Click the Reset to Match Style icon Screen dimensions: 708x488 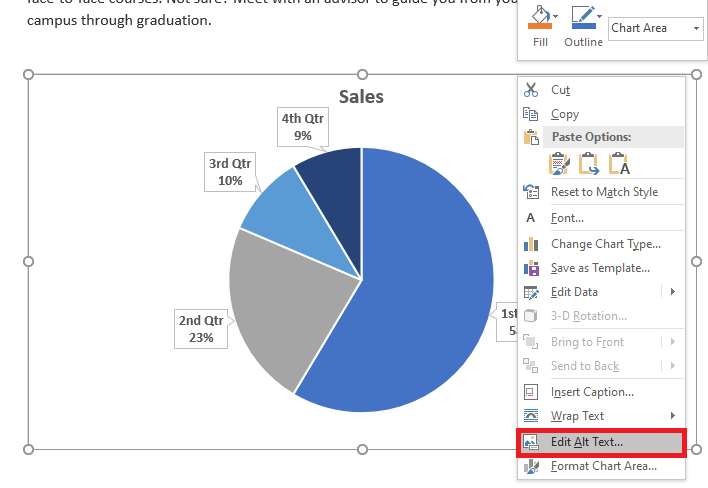pos(531,192)
